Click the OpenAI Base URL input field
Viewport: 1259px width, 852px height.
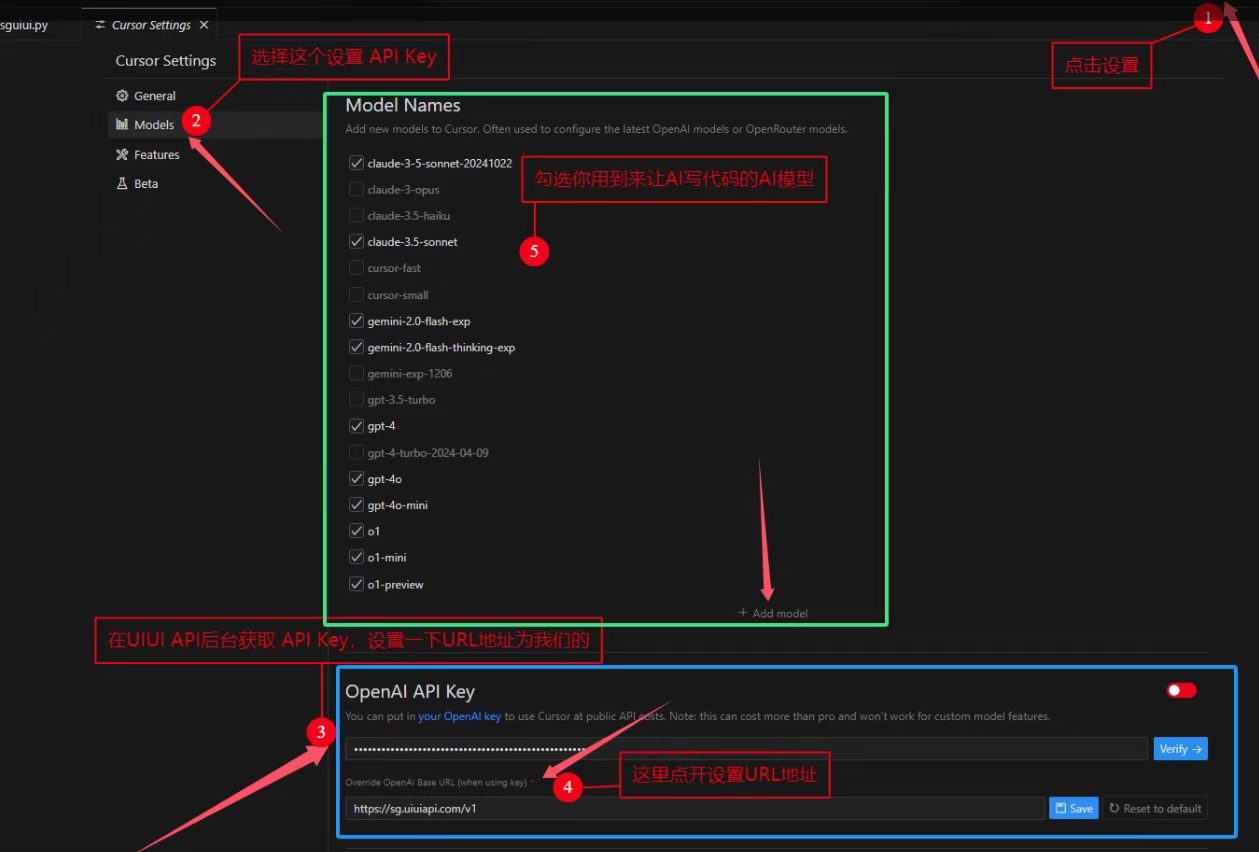[694, 808]
